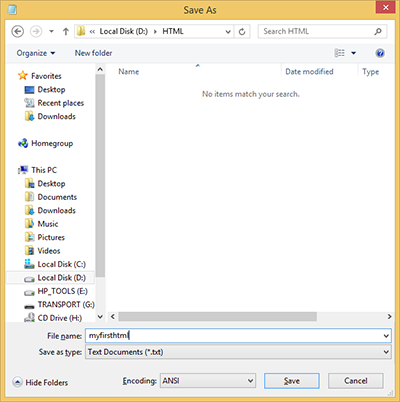The image size is (400, 402).
Task: Open the Organize menu
Action: pos(36,53)
